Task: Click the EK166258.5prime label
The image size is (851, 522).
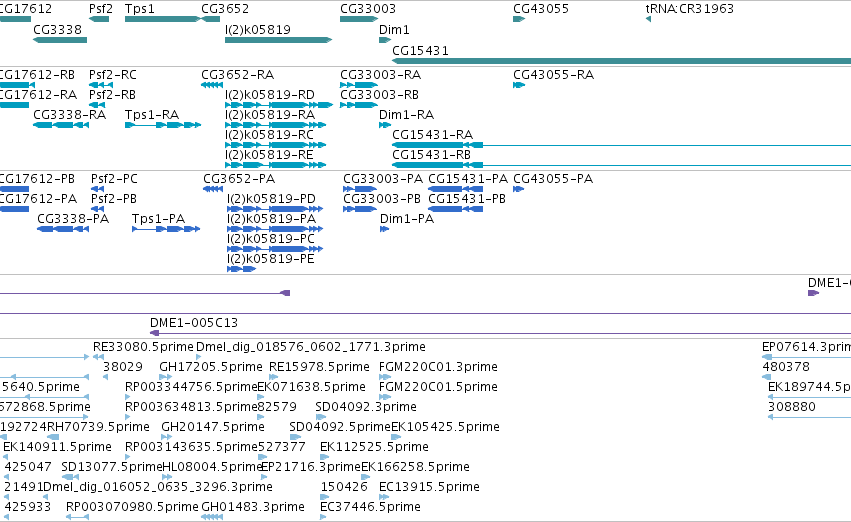Action: pos(415,467)
